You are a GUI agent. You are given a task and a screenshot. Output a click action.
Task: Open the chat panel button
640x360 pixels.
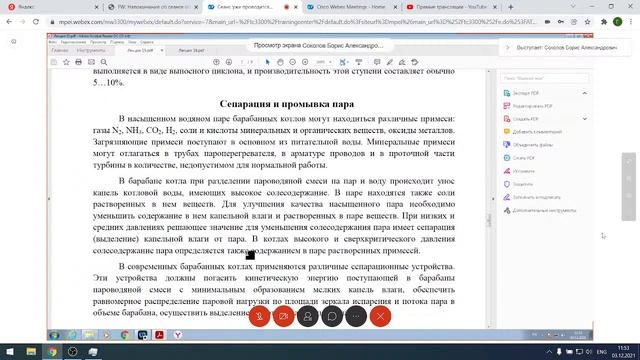coord(332,316)
